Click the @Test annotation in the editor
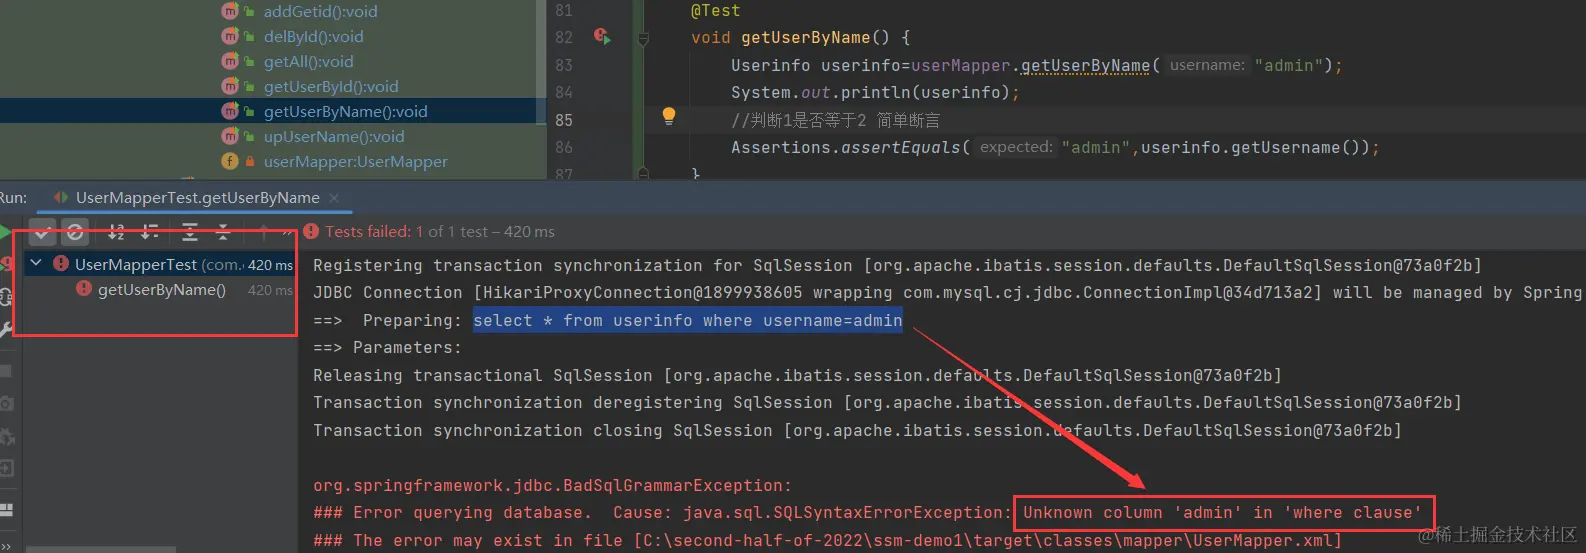 coord(716,10)
